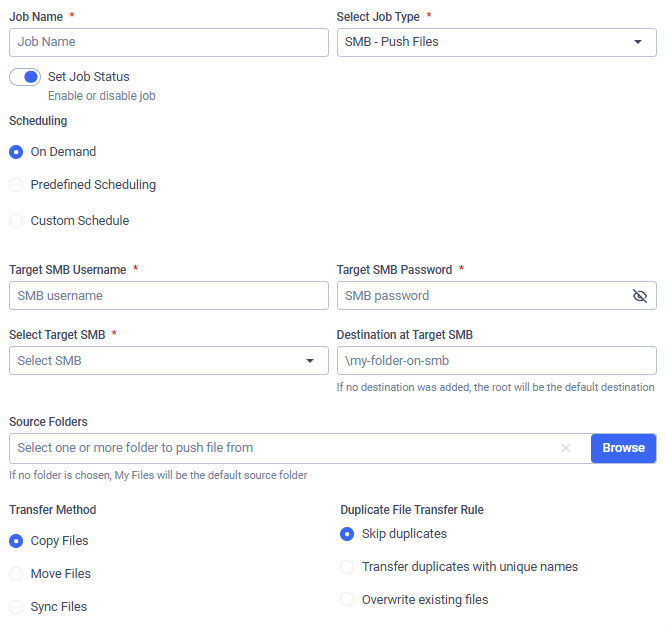Click the Job Name input field
The image size is (666, 626).
[x=168, y=42]
